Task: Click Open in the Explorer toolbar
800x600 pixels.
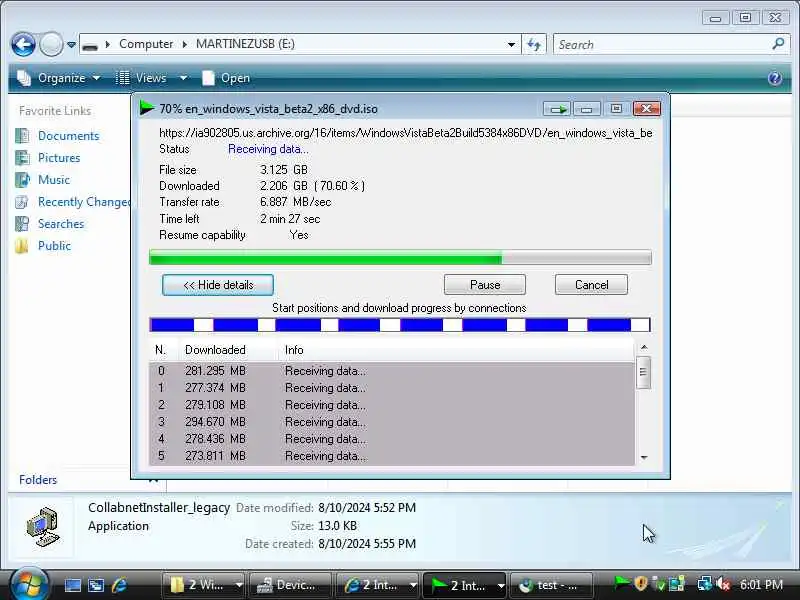Action: pyautogui.click(x=227, y=78)
